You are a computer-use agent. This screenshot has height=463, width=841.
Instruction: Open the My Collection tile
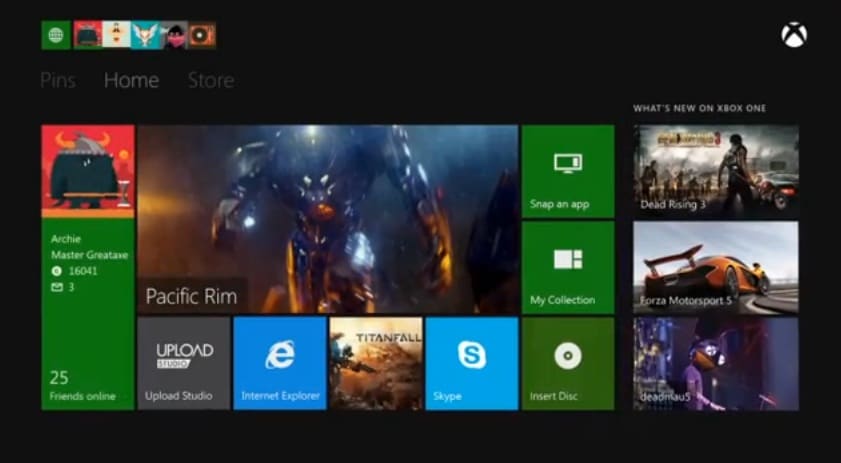(x=568, y=267)
